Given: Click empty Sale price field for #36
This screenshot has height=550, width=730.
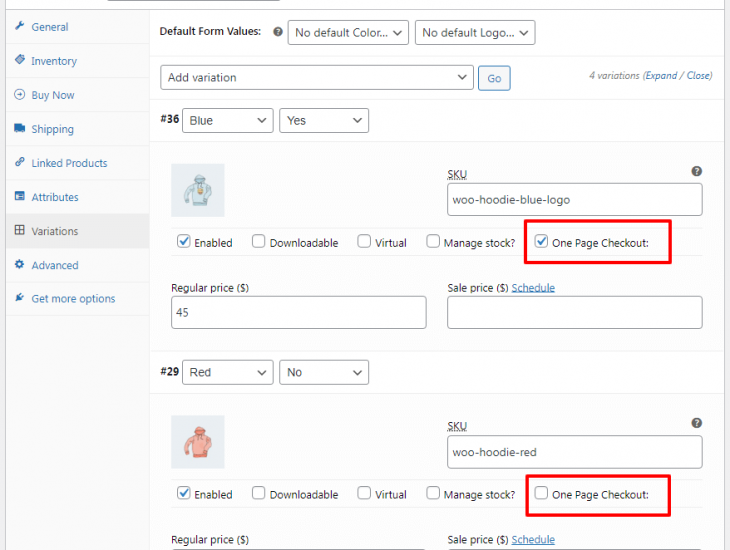Looking at the screenshot, I should pyautogui.click(x=575, y=312).
